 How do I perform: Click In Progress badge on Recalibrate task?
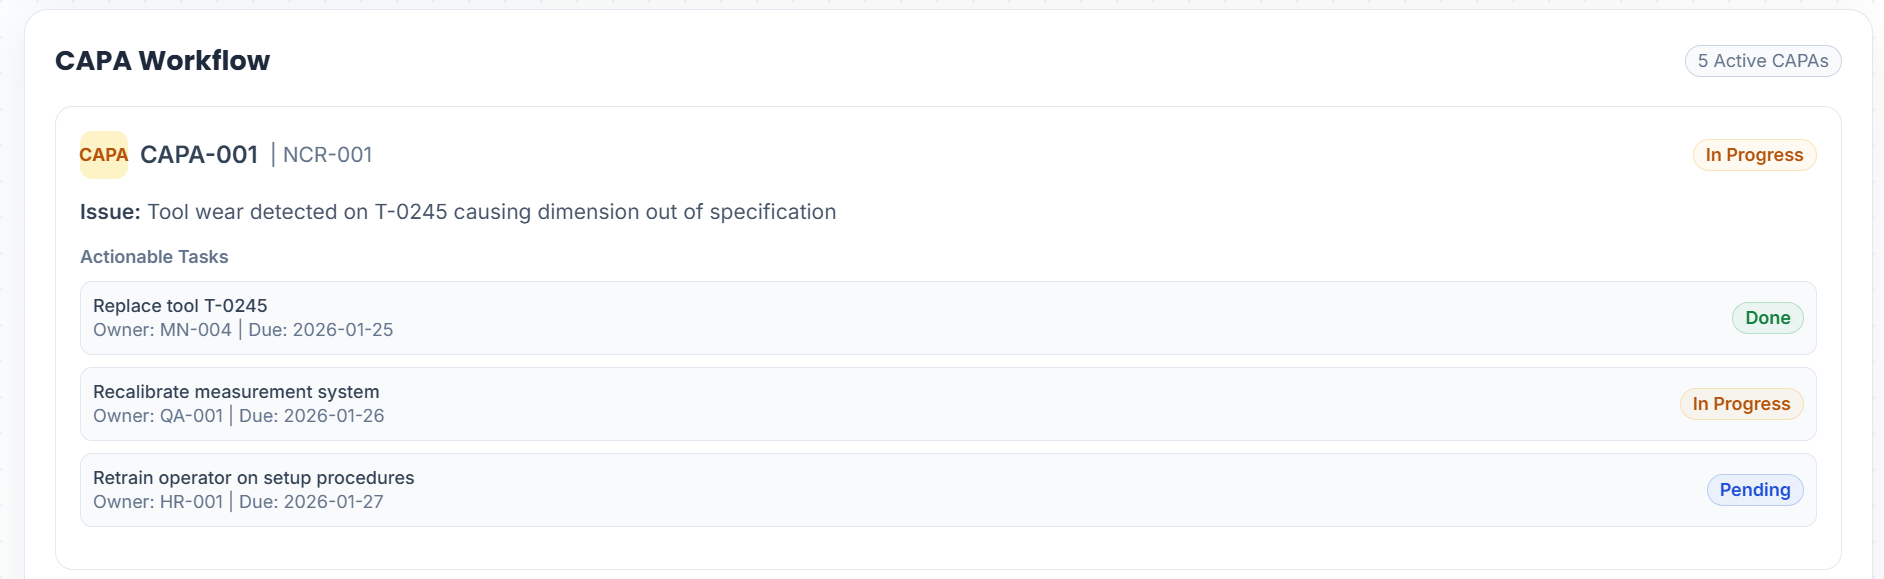pyautogui.click(x=1741, y=404)
